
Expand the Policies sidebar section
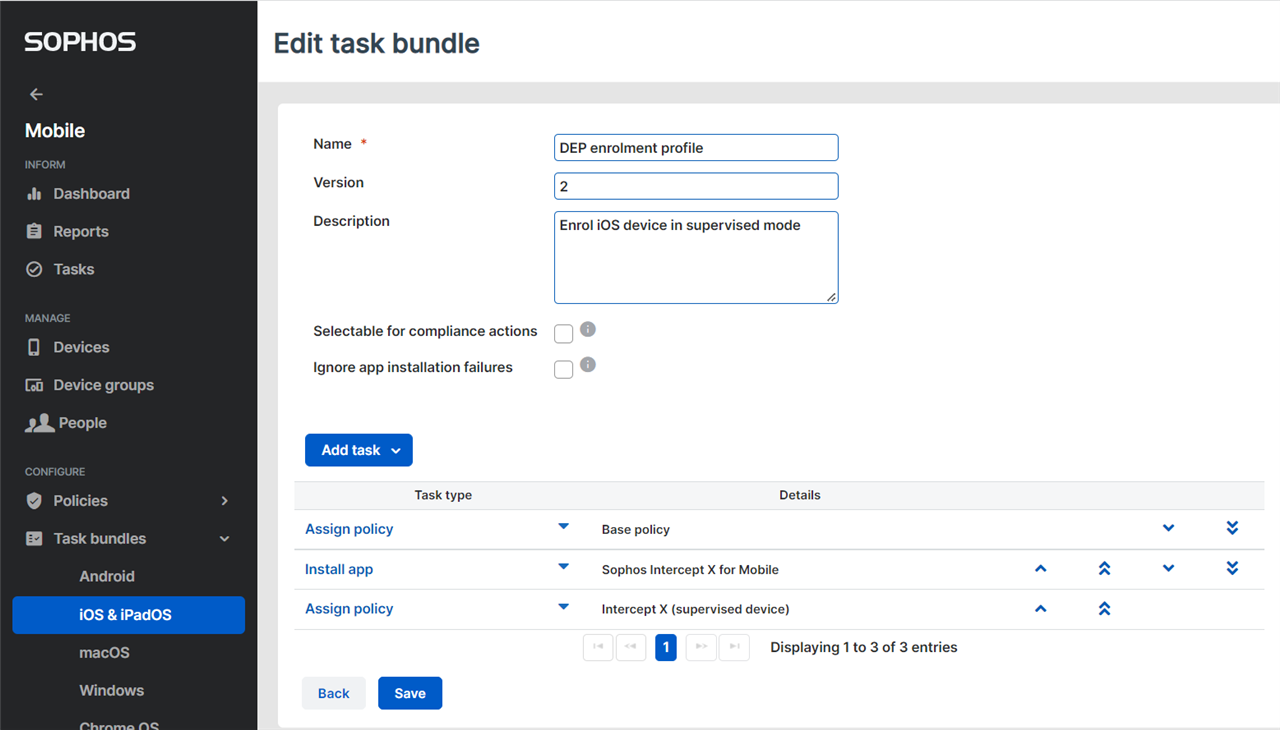tap(224, 501)
